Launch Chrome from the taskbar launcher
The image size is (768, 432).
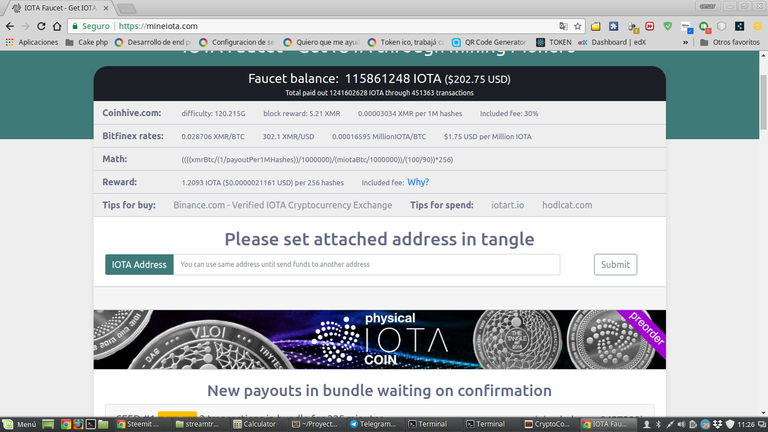pyautogui.click(x=65, y=424)
